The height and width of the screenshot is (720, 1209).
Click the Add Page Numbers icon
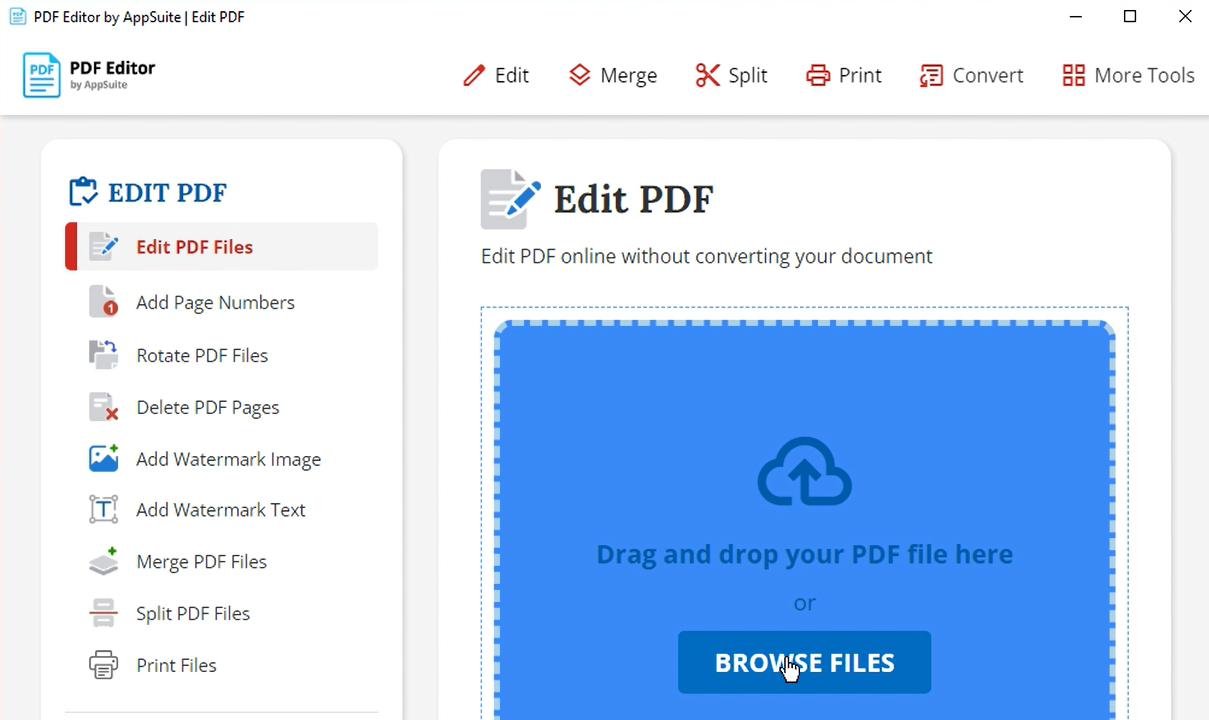104,302
